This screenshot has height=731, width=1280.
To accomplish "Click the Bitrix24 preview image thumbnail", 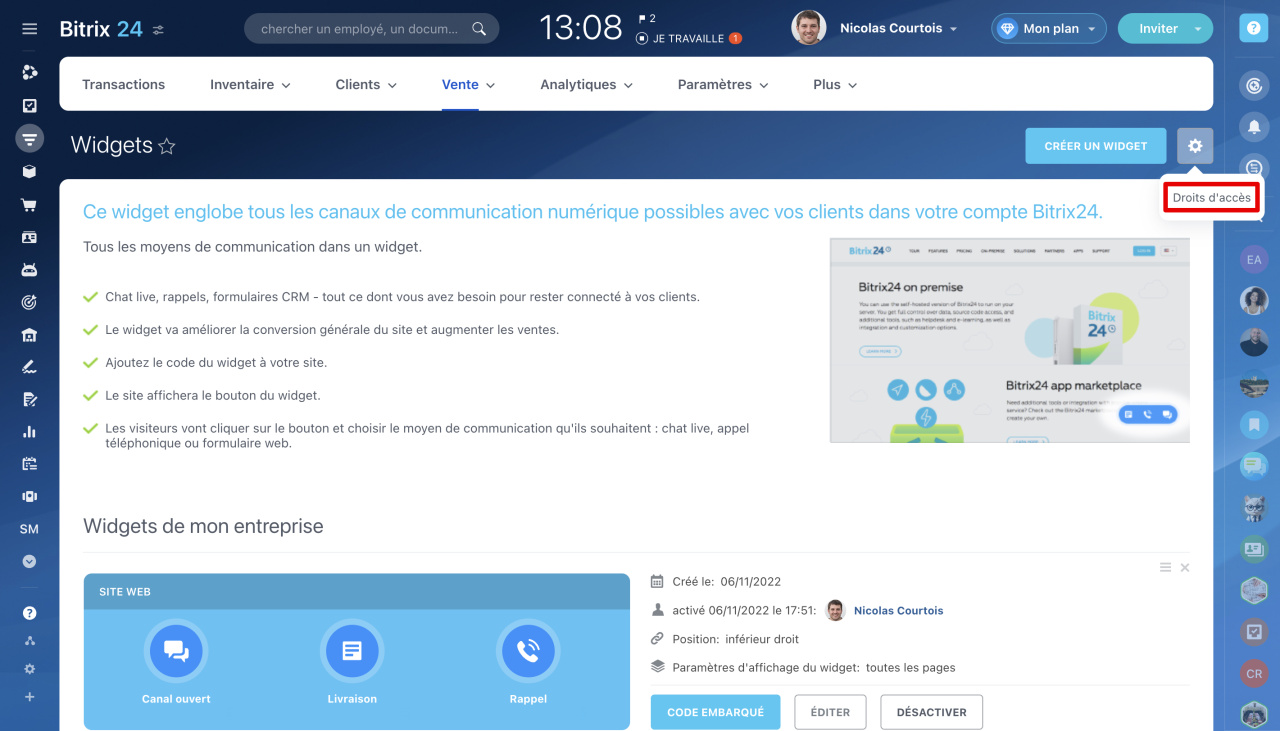I will click(1010, 340).
